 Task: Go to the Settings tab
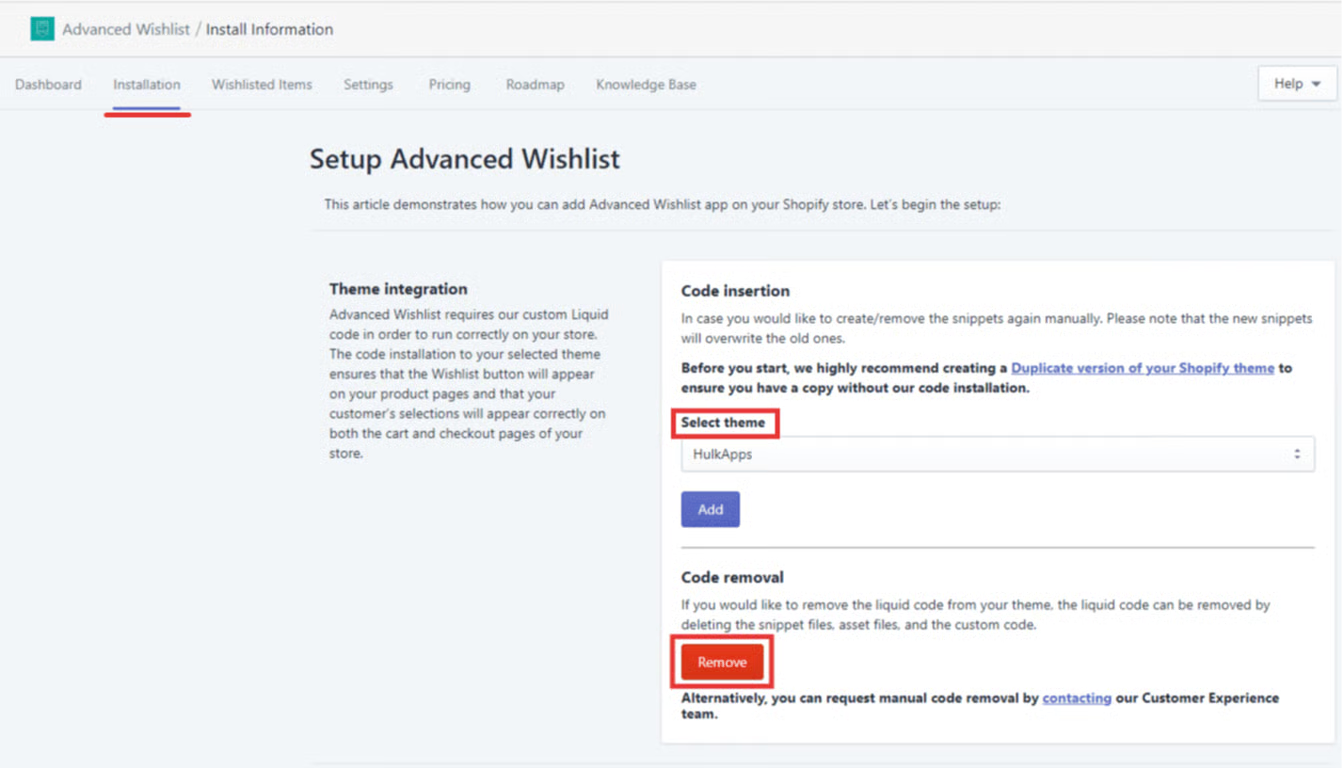click(368, 85)
